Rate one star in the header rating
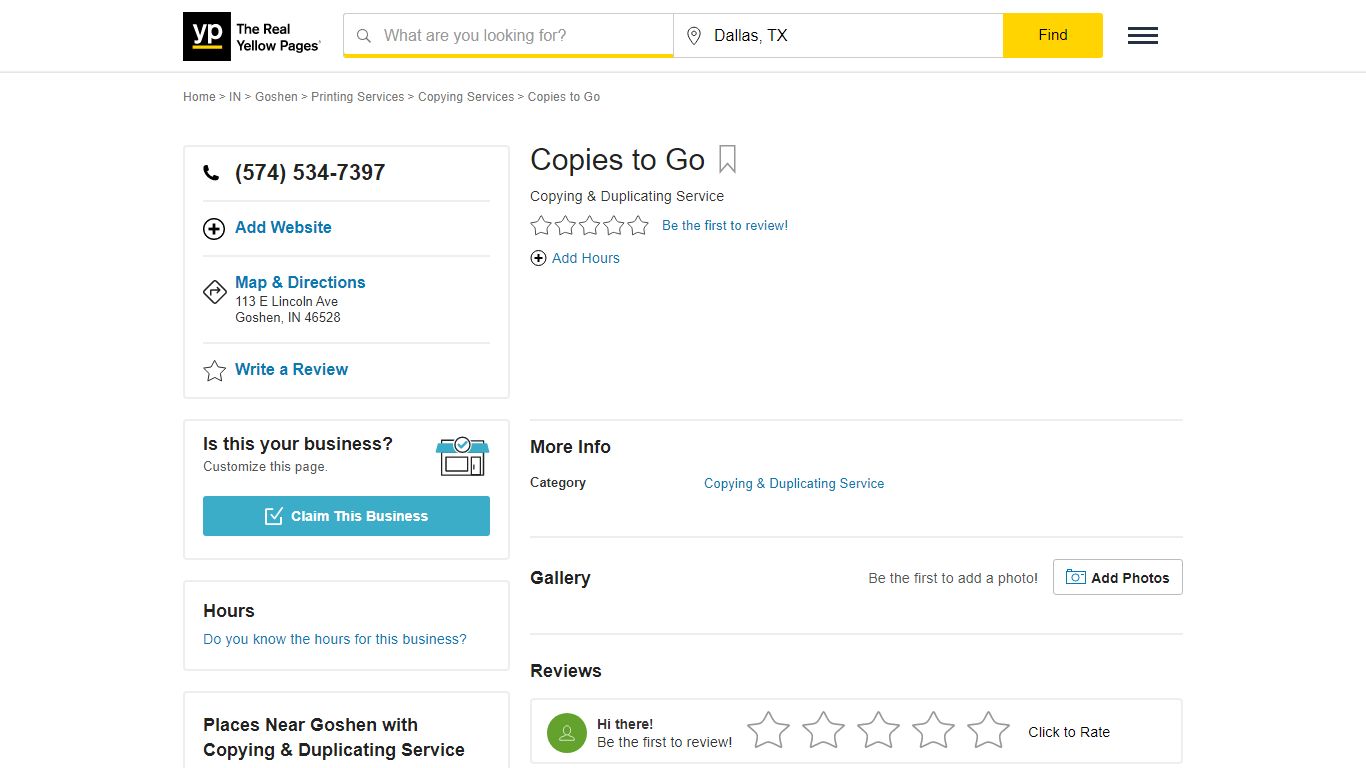This screenshot has width=1366, height=768. 541,226
